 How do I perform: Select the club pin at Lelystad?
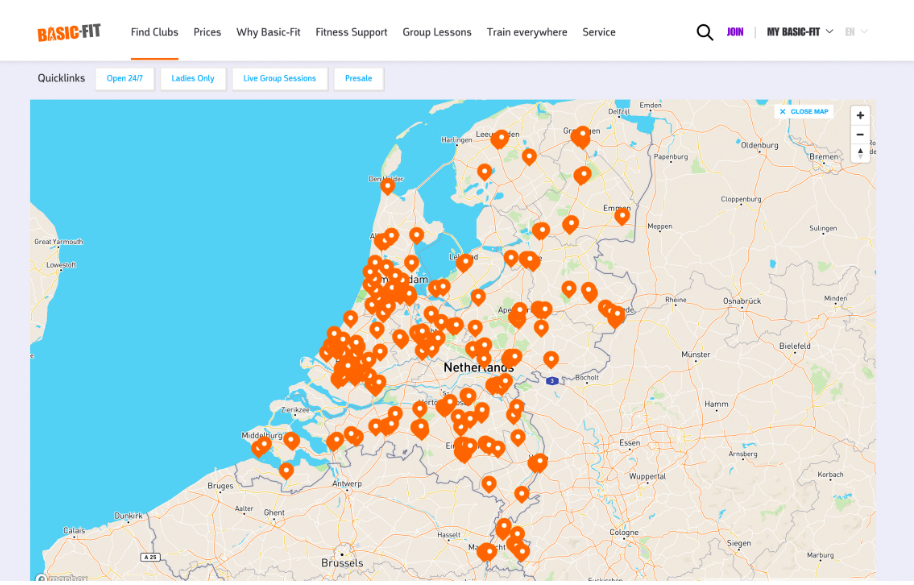tap(465, 263)
